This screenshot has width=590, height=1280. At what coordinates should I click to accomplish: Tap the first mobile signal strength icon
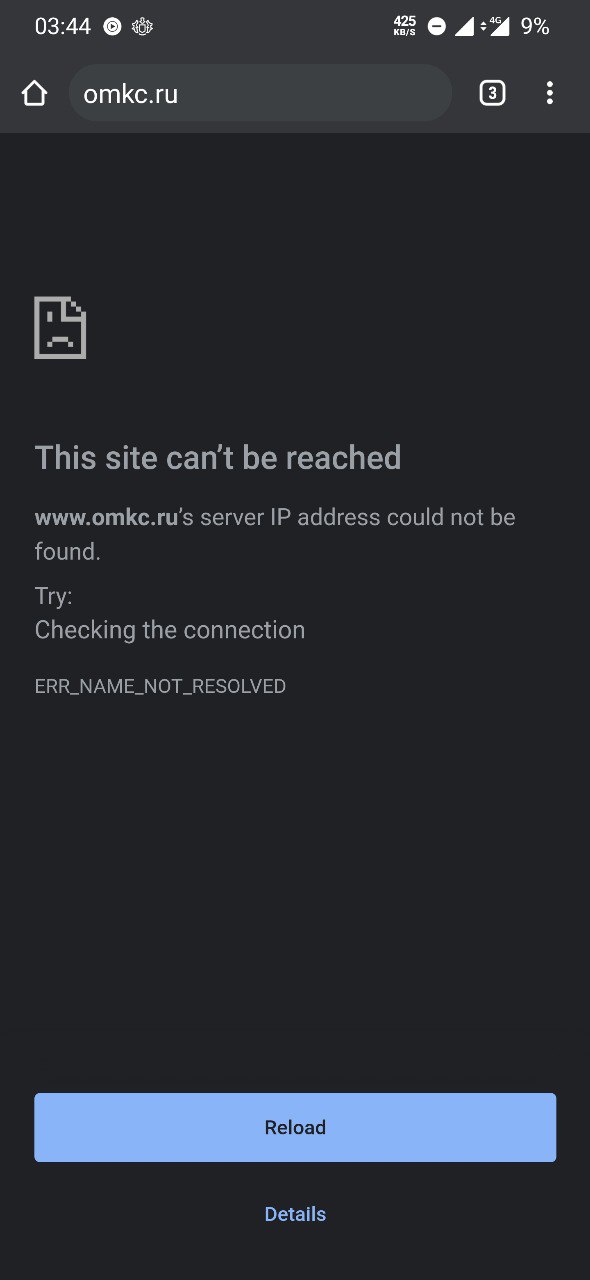point(464,27)
